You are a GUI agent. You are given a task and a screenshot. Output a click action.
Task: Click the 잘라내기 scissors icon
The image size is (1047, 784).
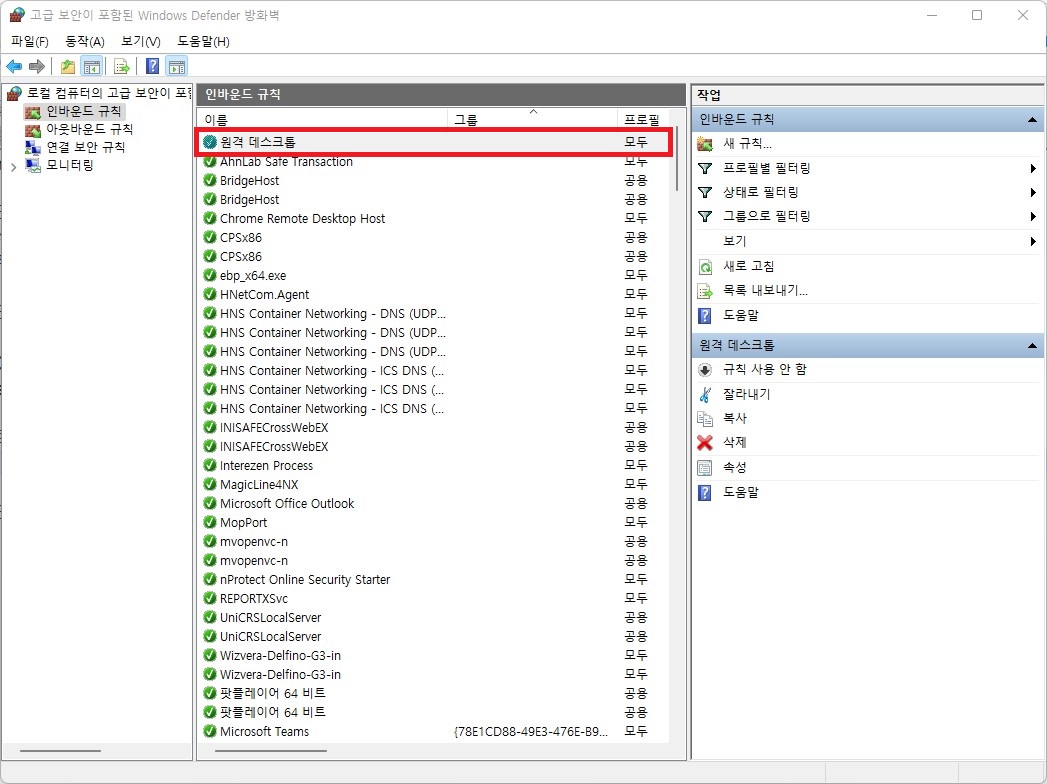pyautogui.click(x=704, y=394)
